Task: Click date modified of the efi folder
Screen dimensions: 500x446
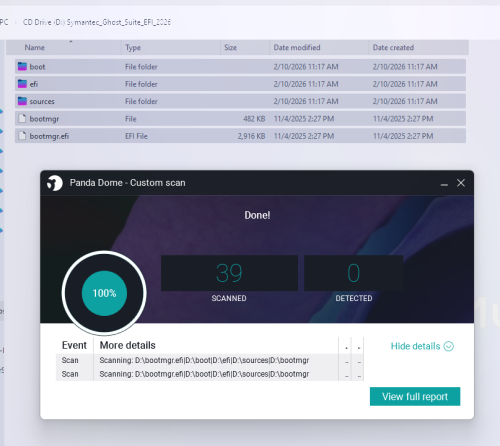Action: (306, 84)
